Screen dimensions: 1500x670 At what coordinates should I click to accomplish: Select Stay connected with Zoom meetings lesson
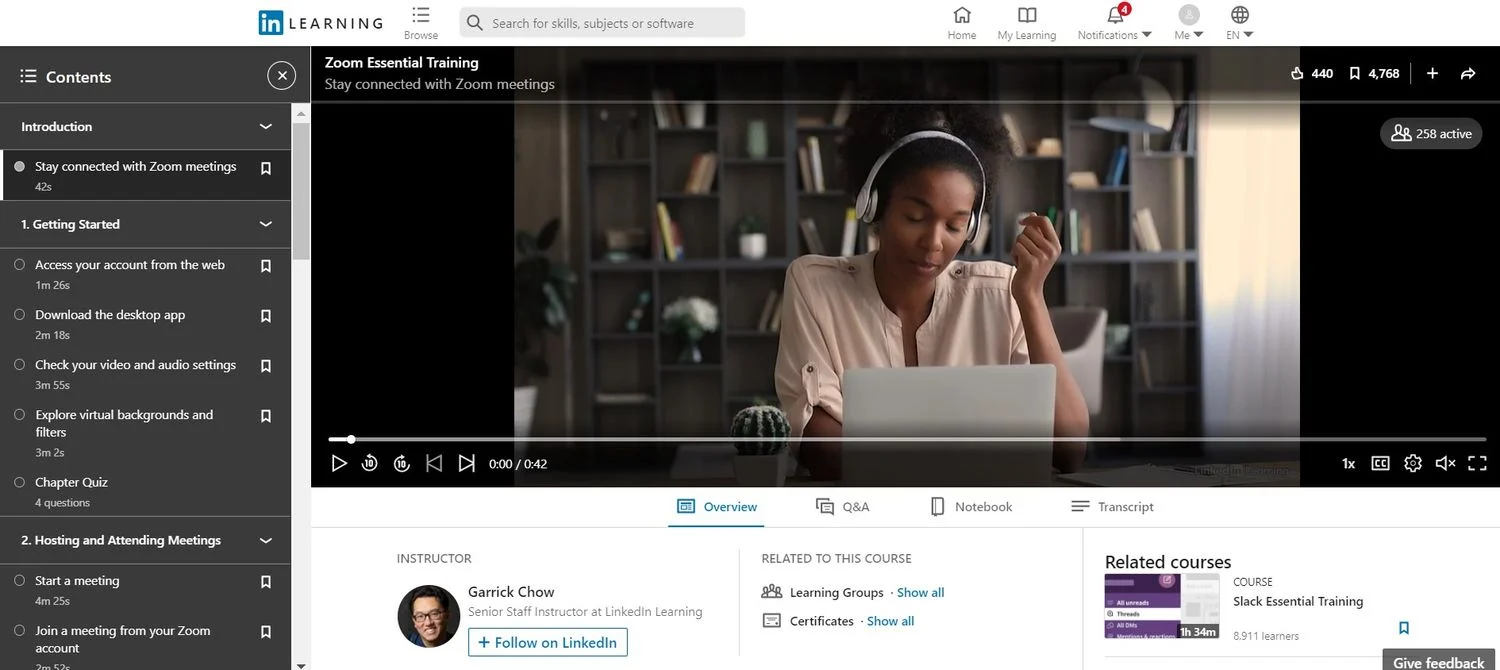pos(136,167)
